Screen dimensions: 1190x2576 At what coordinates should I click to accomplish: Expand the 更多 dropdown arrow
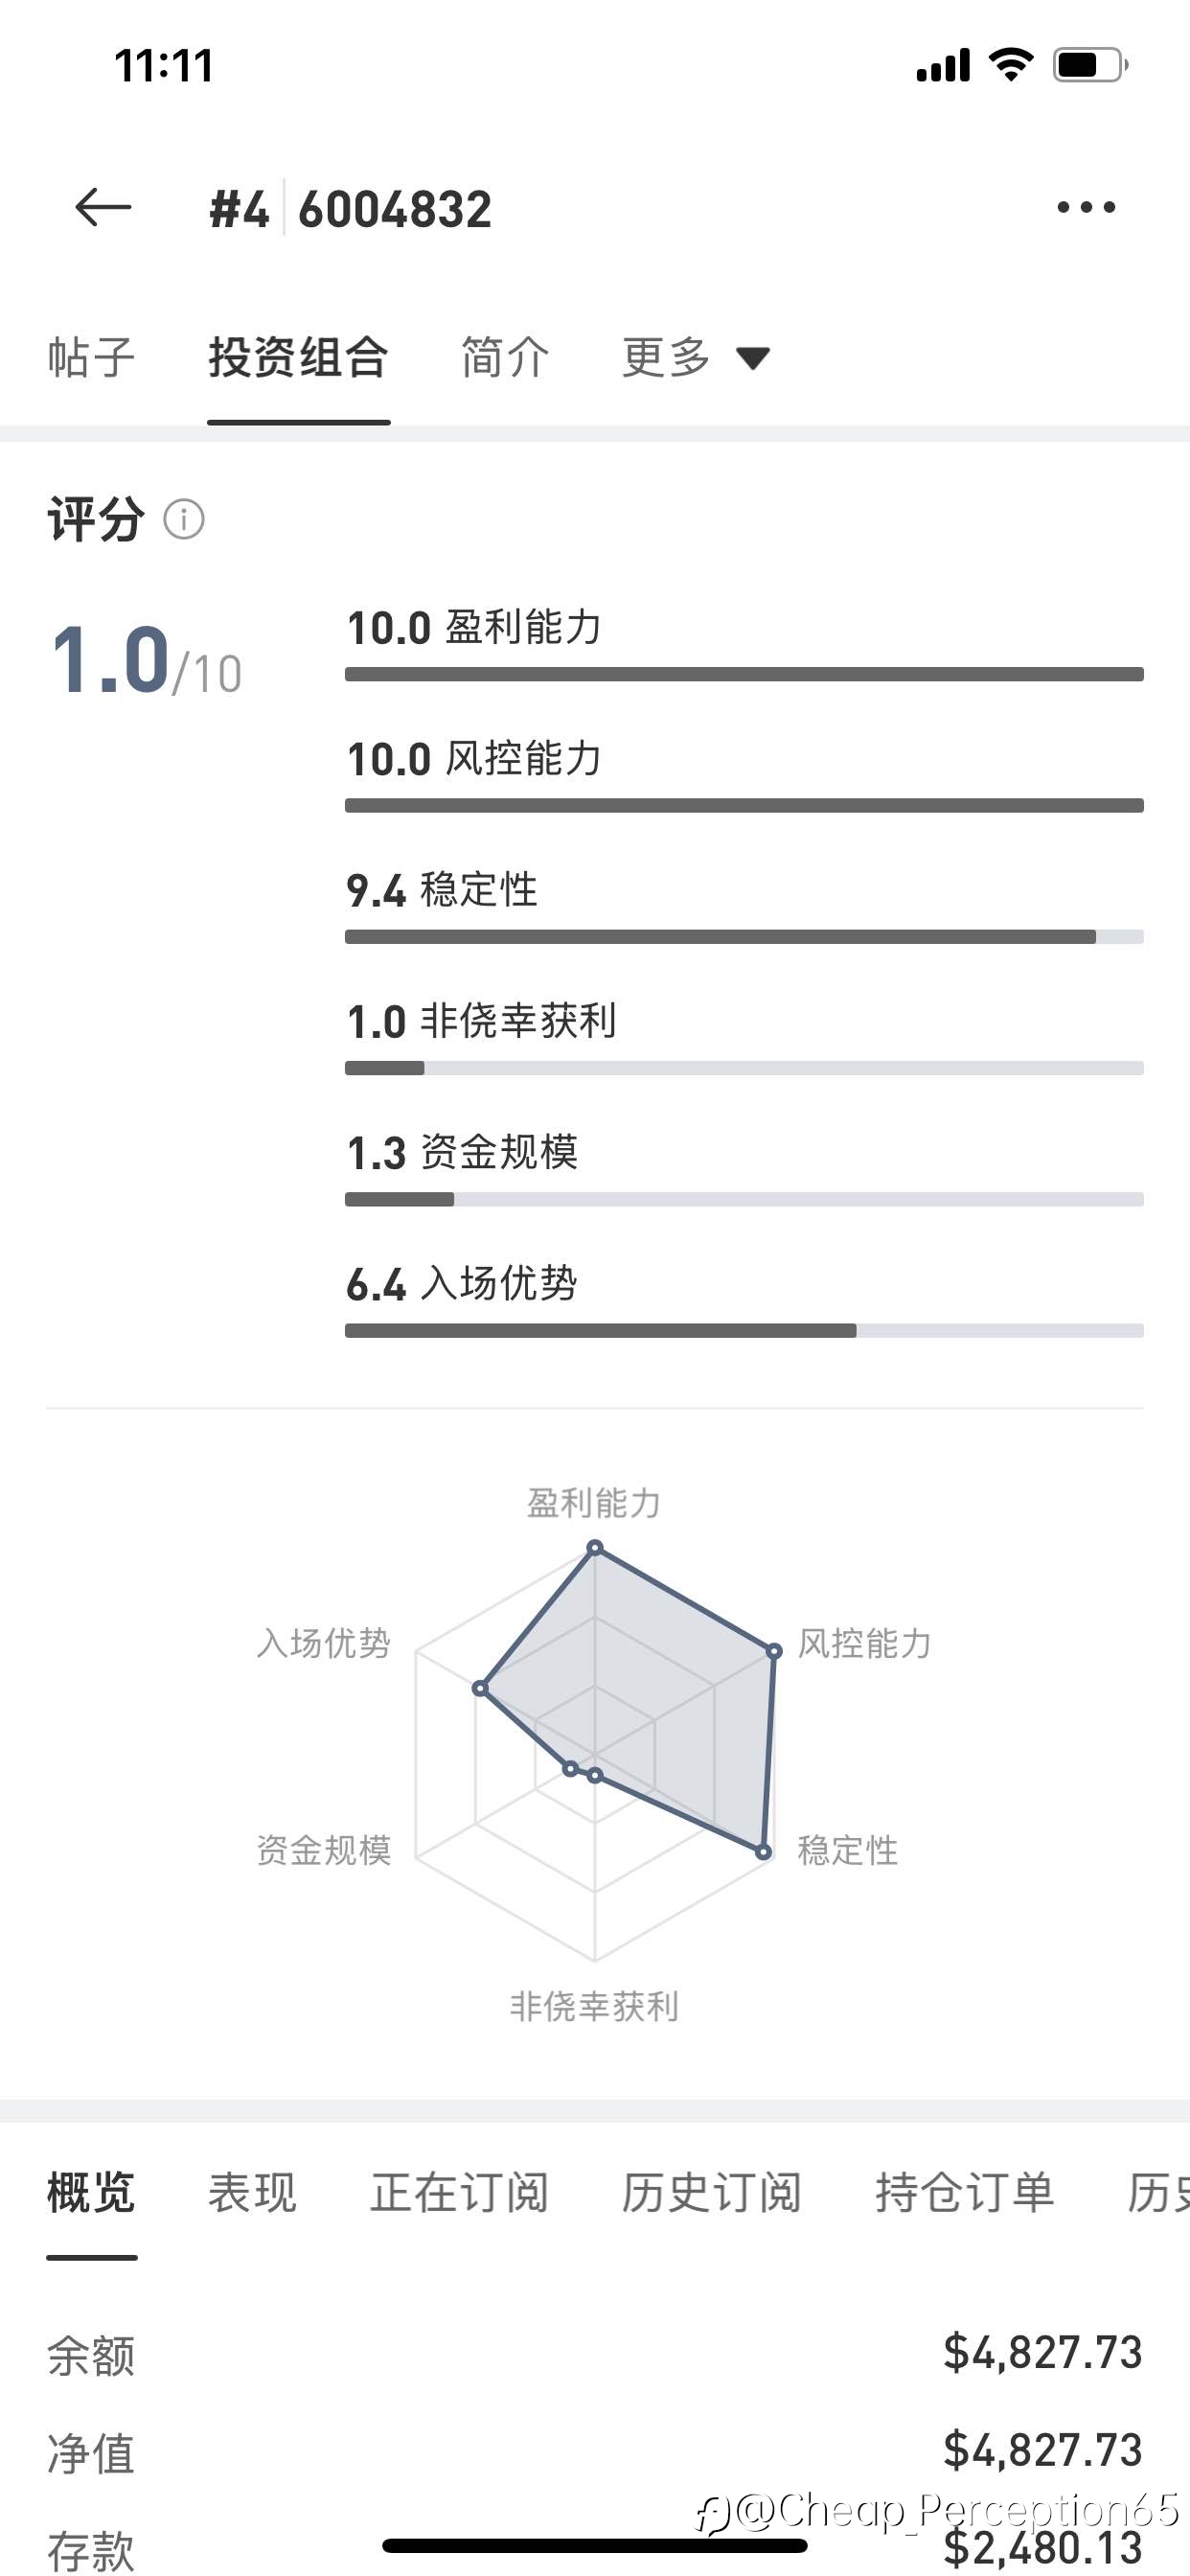tap(753, 358)
